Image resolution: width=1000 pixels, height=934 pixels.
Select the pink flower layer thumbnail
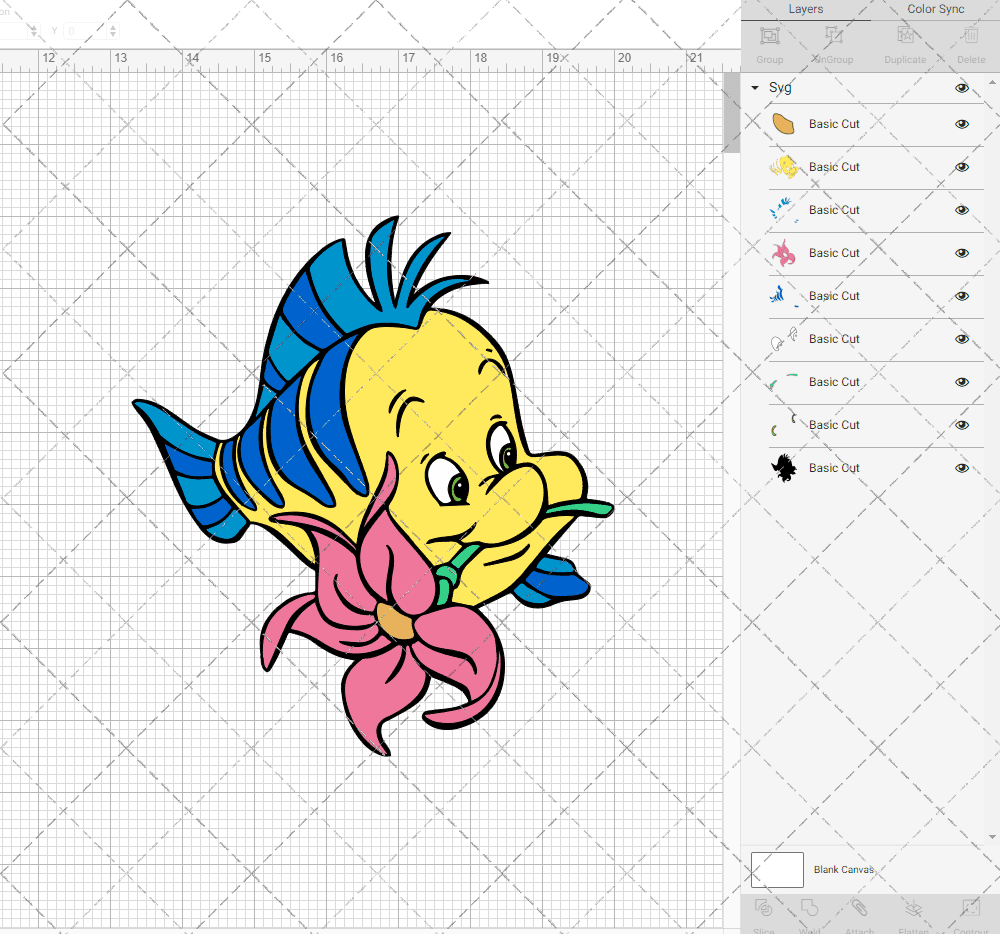coord(784,253)
